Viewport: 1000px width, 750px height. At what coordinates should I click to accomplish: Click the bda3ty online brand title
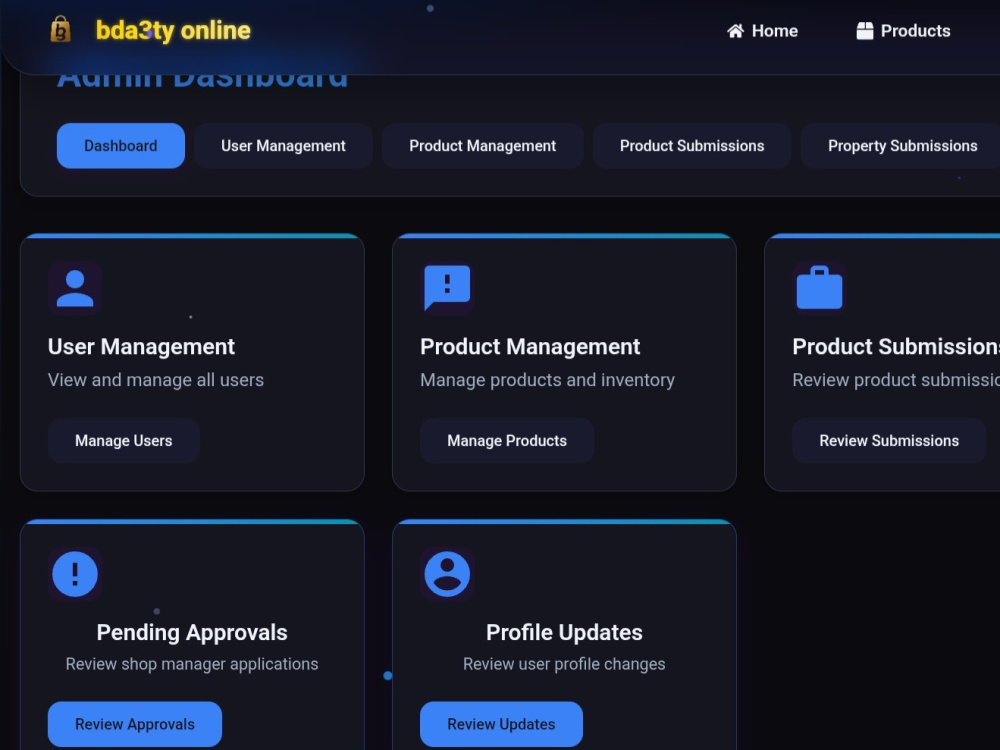point(173,30)
